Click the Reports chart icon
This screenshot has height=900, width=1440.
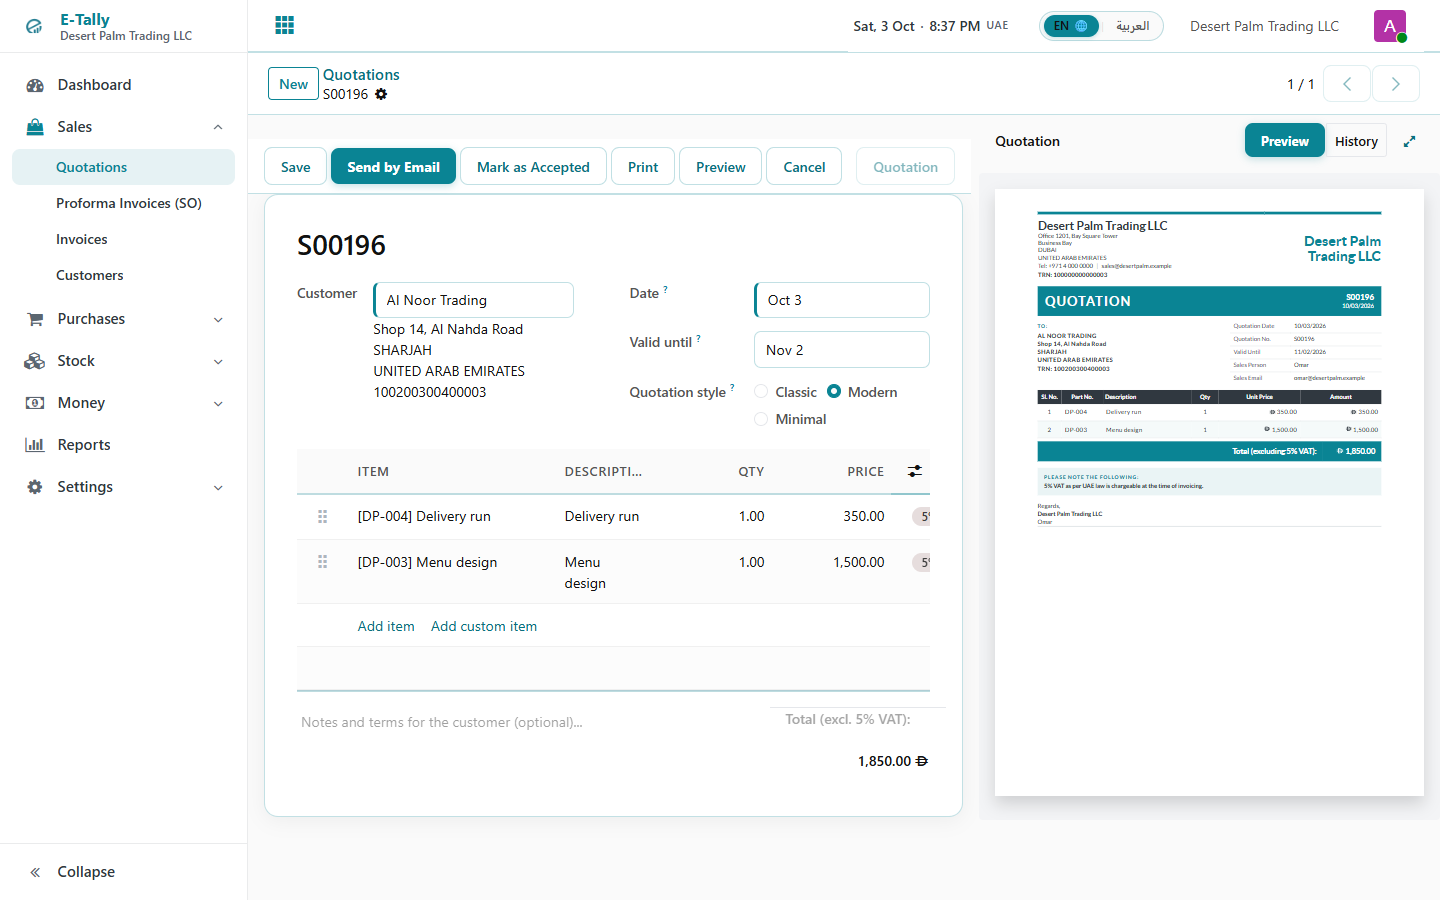click(35, 445)
